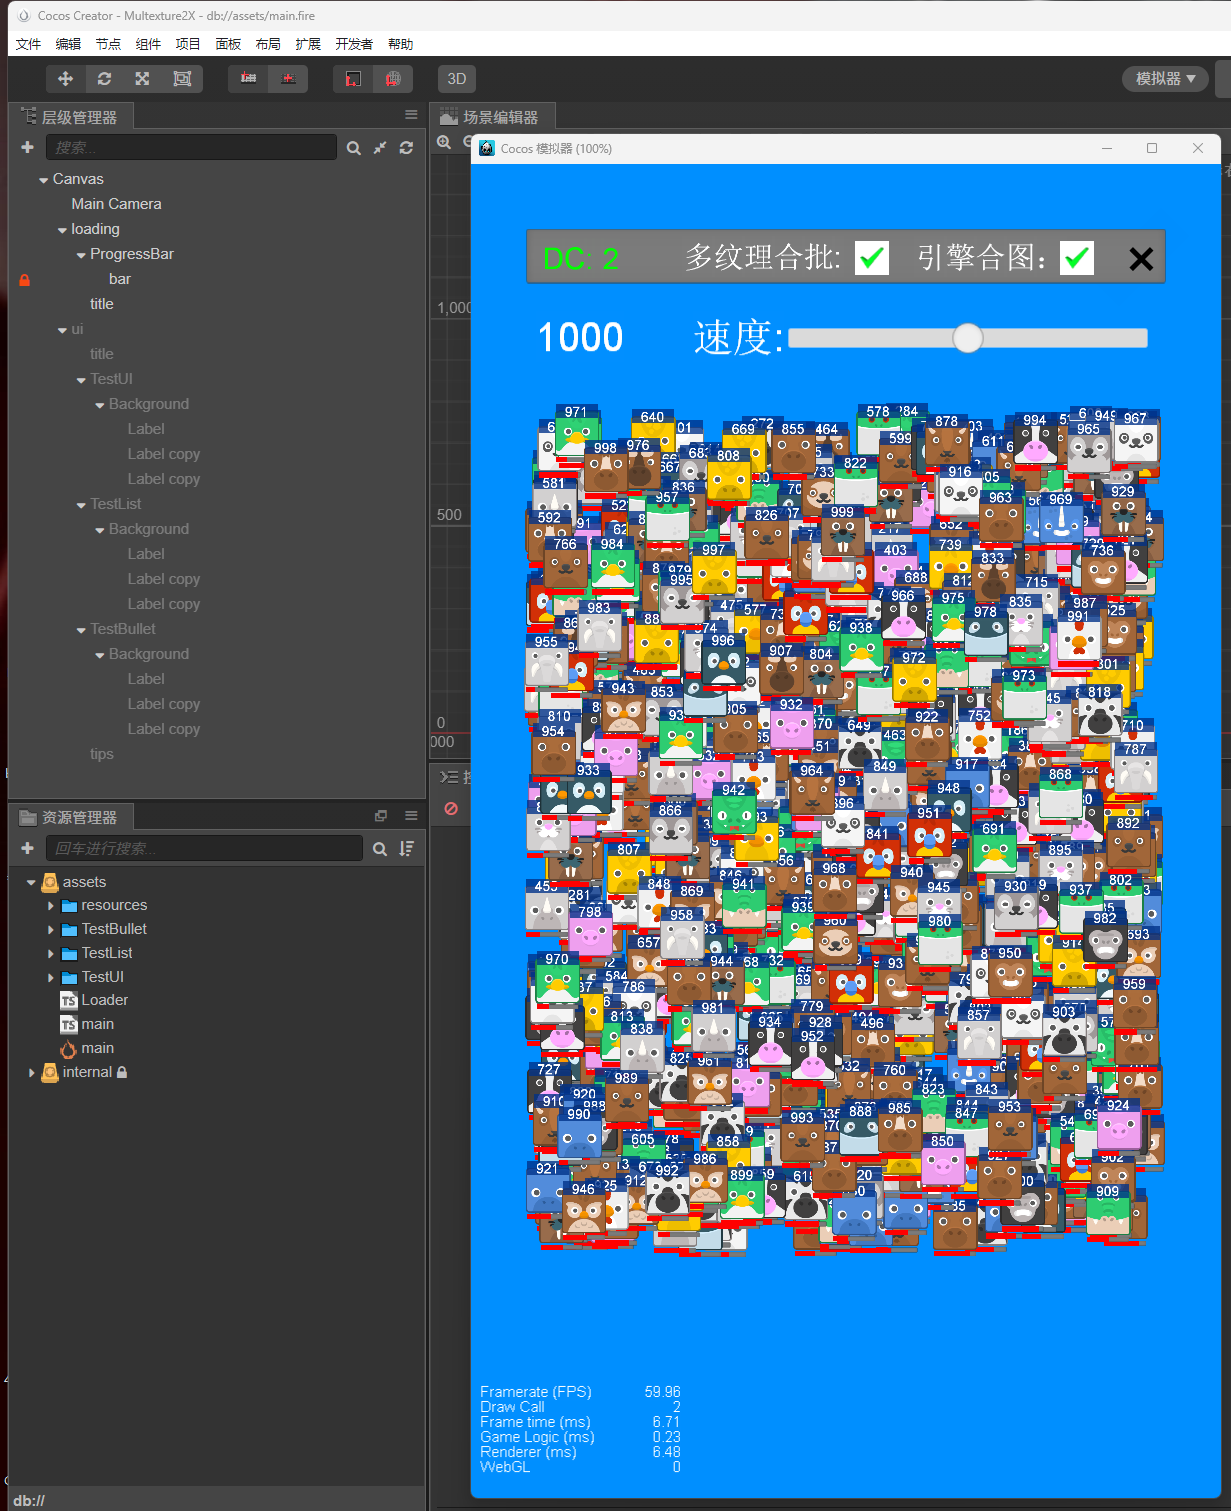Image resolution: width=1231 pixels, height=1511 pixels.
Task: Collapse the TestBullet node in hierarchy
Action: (81, 630)
